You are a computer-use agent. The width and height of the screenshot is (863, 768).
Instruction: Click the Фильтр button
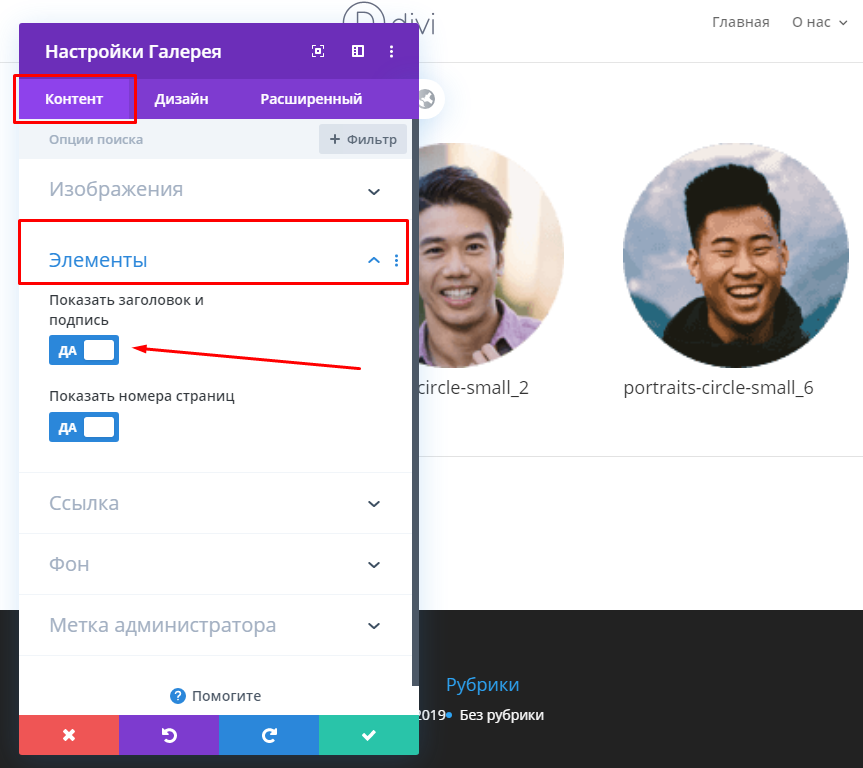click(363, 140)
